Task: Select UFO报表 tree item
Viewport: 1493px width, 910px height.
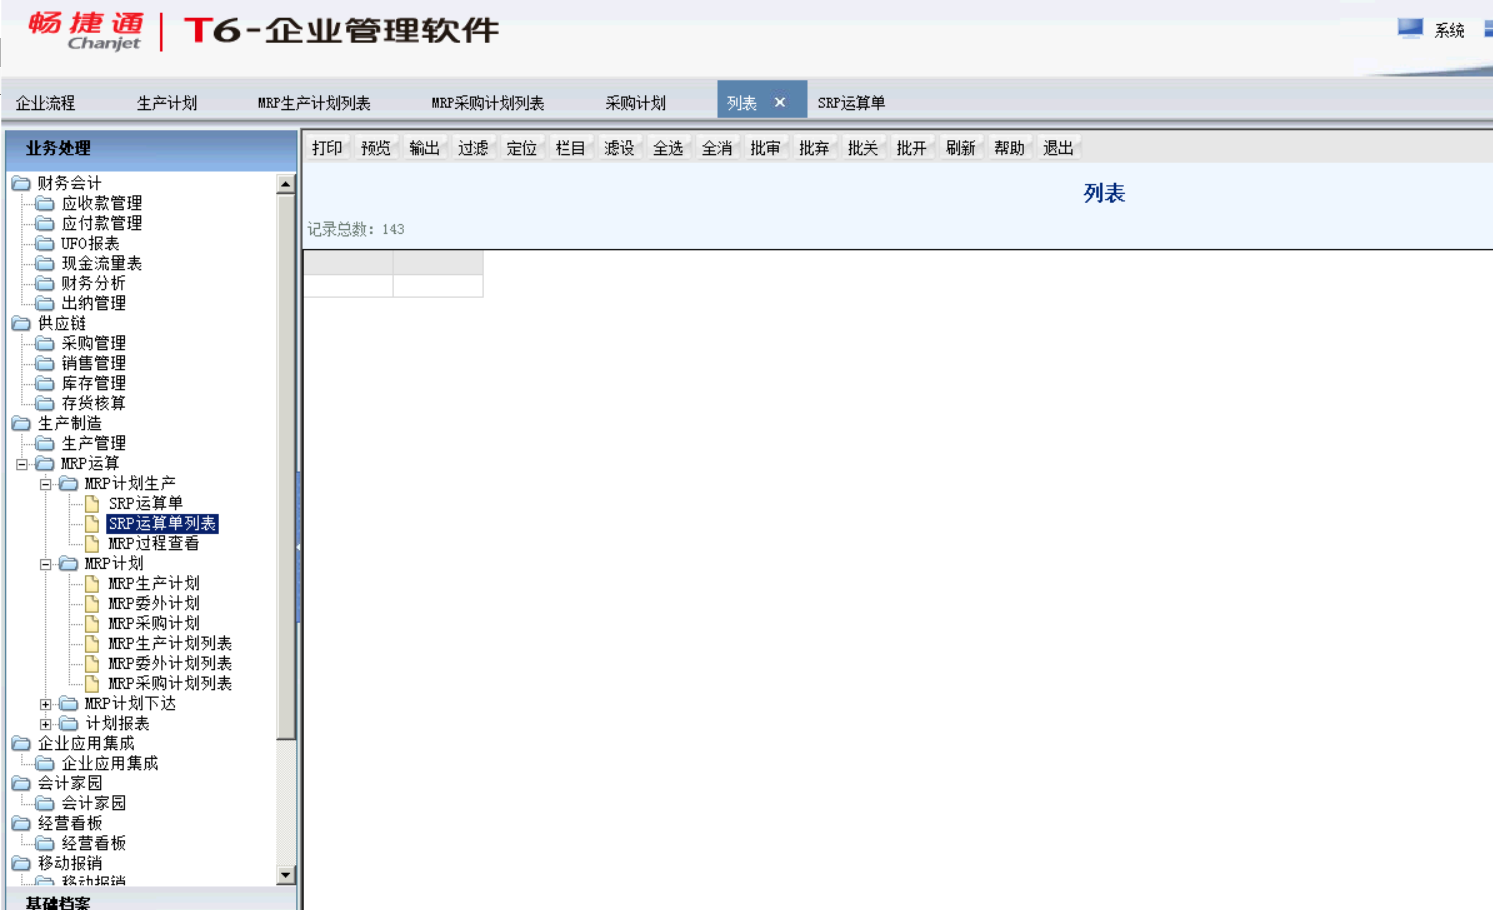Action: click(90, 243)
